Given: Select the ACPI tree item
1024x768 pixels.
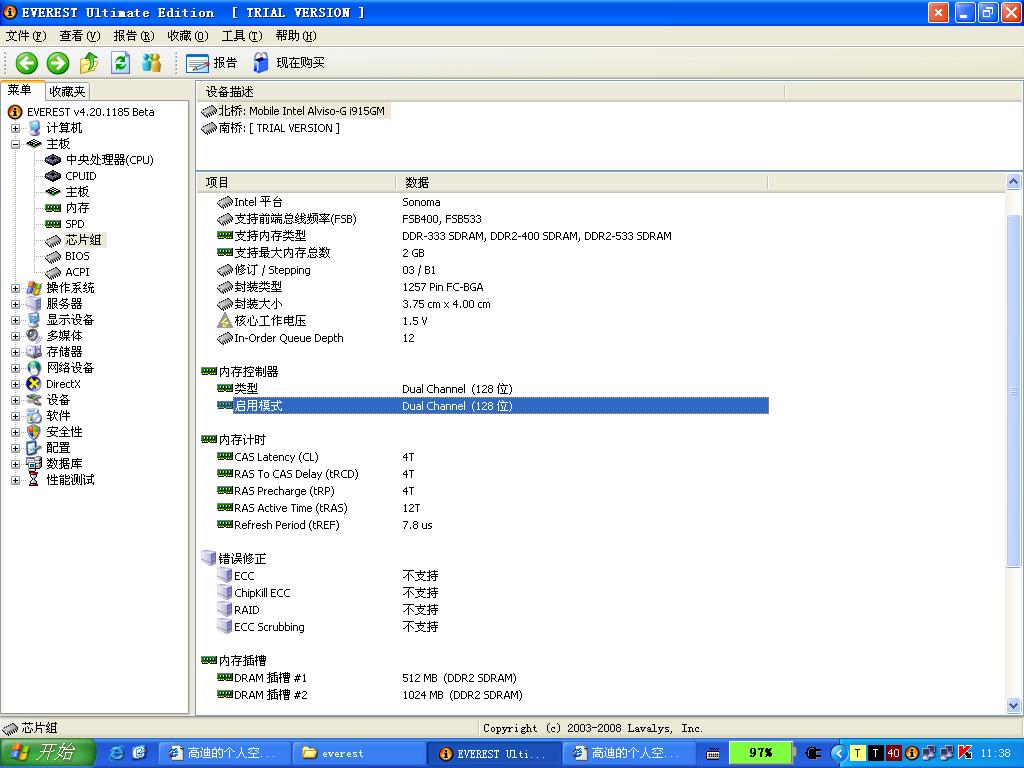Looking at the screenshot, I should click(x=77, y=272).
